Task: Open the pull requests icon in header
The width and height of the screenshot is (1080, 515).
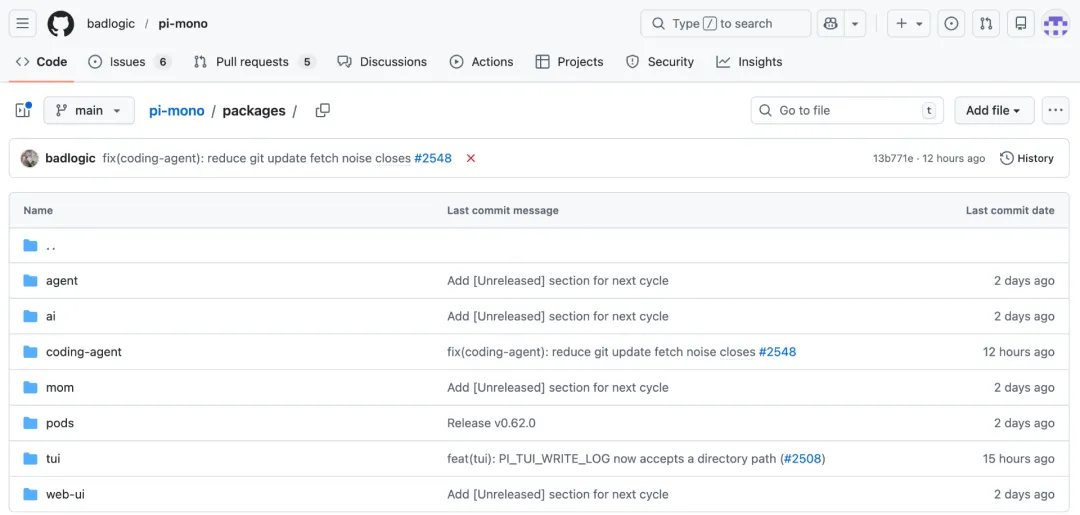Action: 986,23
